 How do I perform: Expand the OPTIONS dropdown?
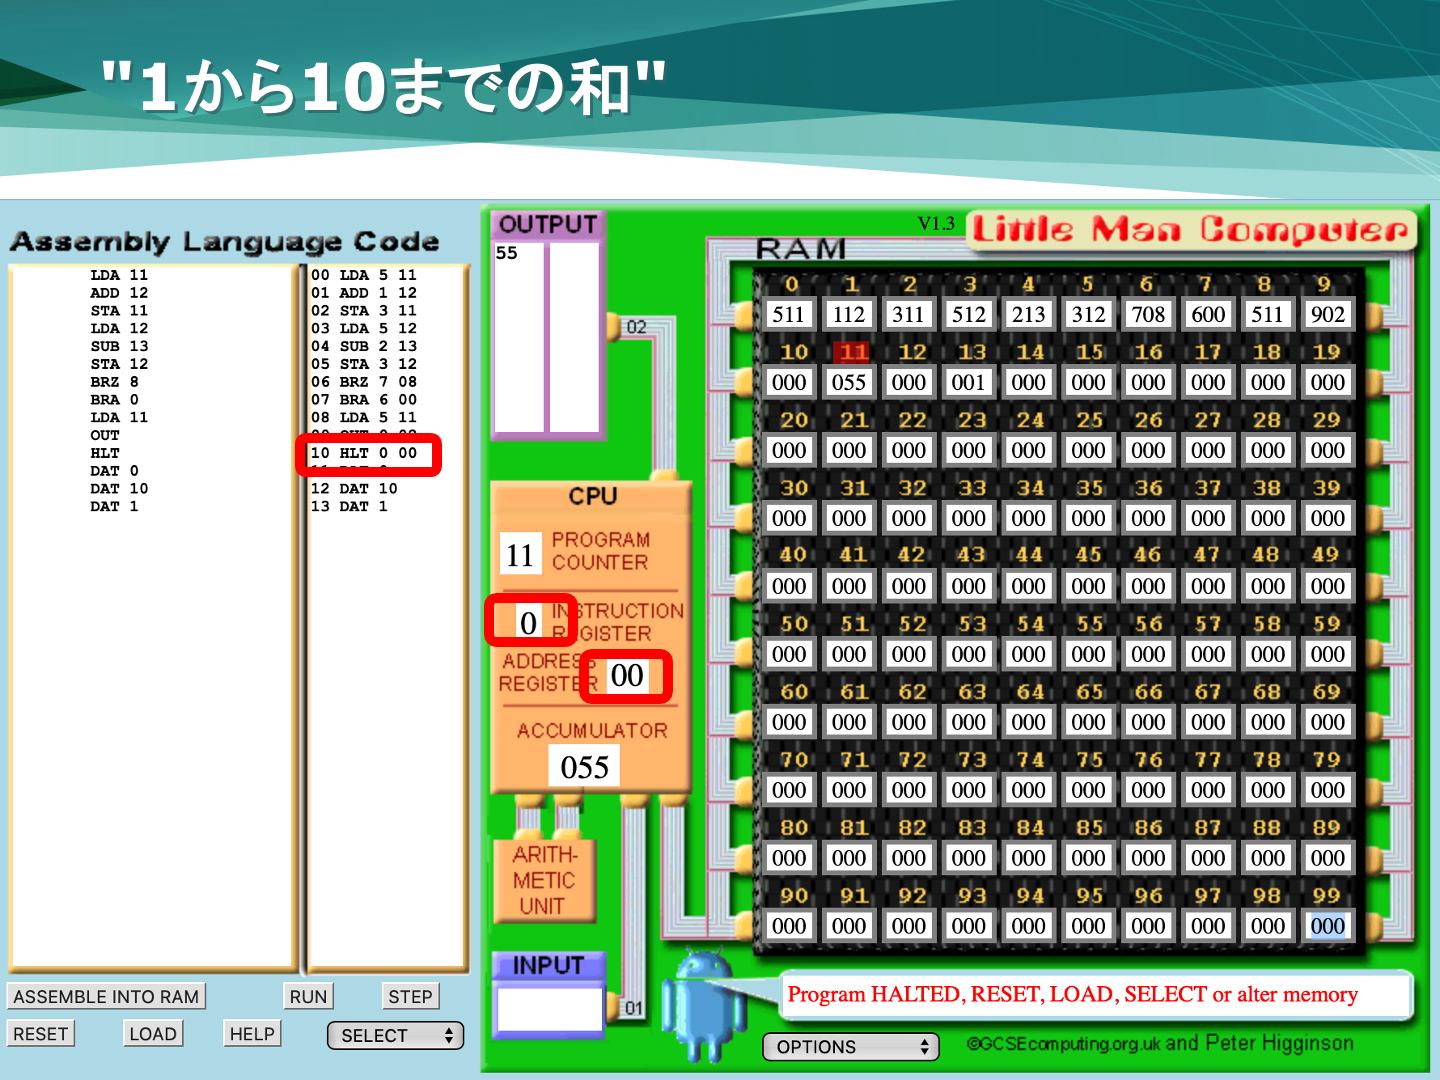[850, 1047]
